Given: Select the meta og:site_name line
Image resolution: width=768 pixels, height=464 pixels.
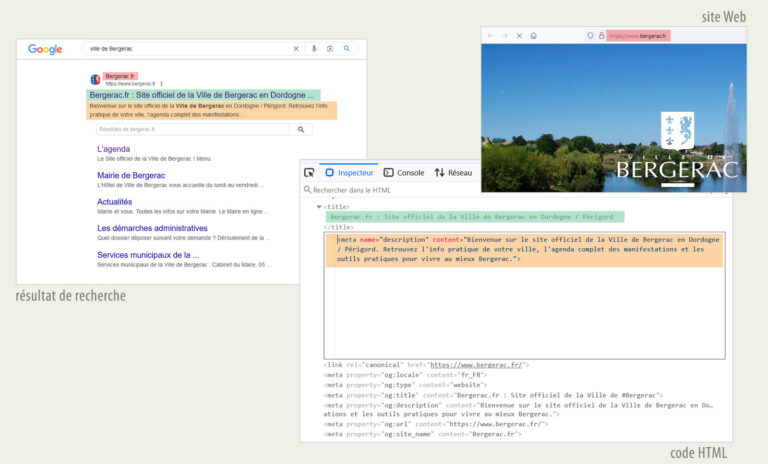Looking at the screenshot, I should (423, 434).
